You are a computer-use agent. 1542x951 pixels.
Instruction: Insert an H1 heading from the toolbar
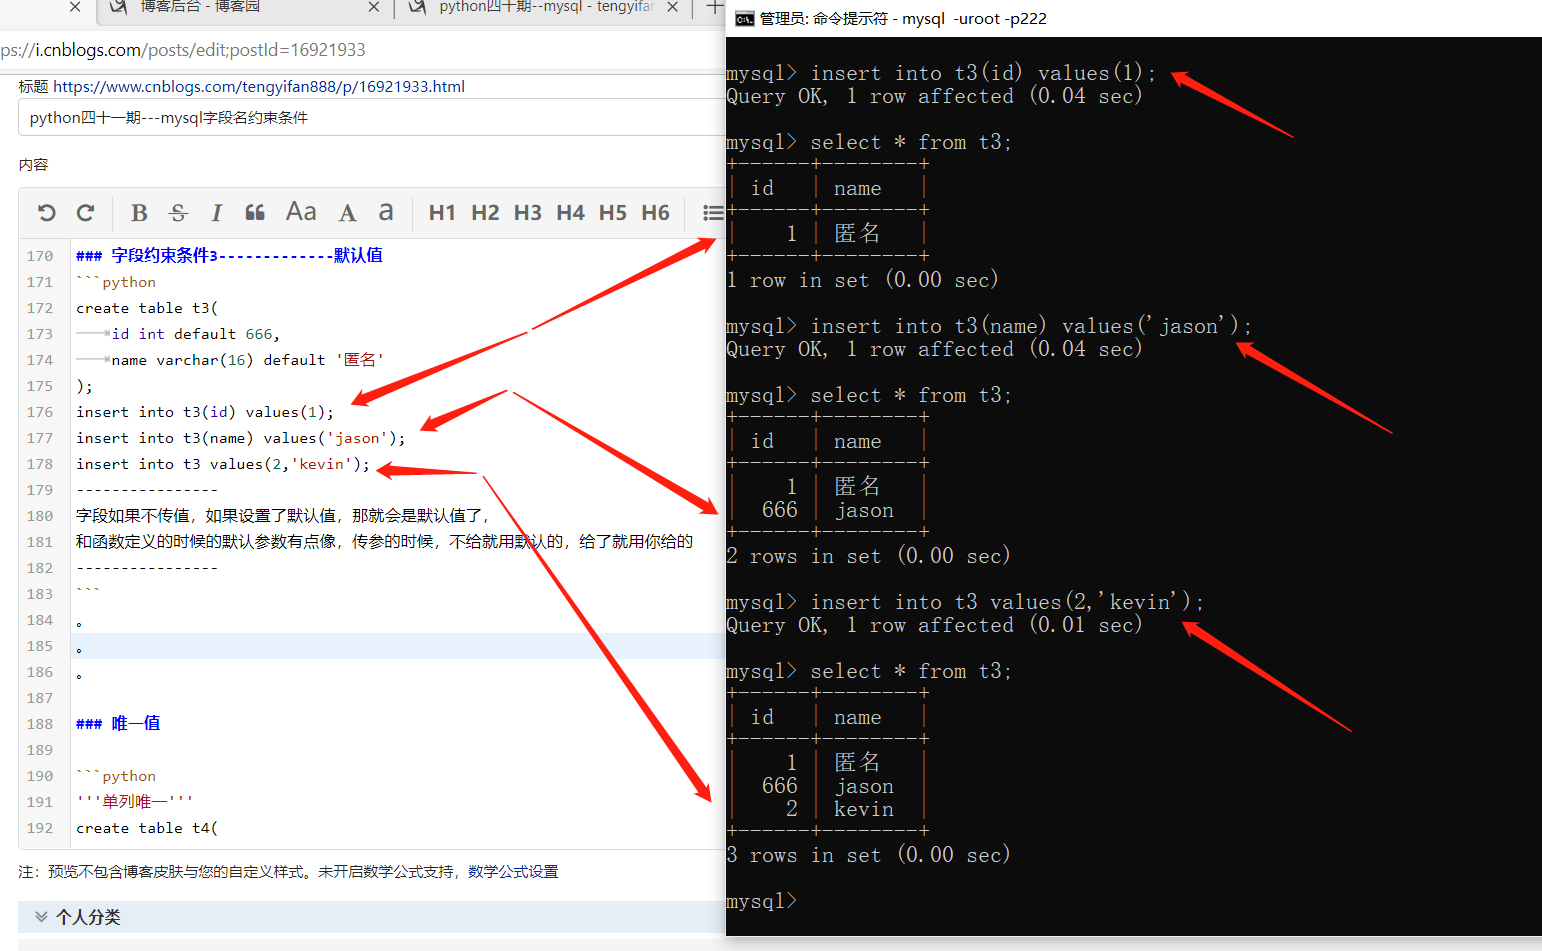click(442, 212)
